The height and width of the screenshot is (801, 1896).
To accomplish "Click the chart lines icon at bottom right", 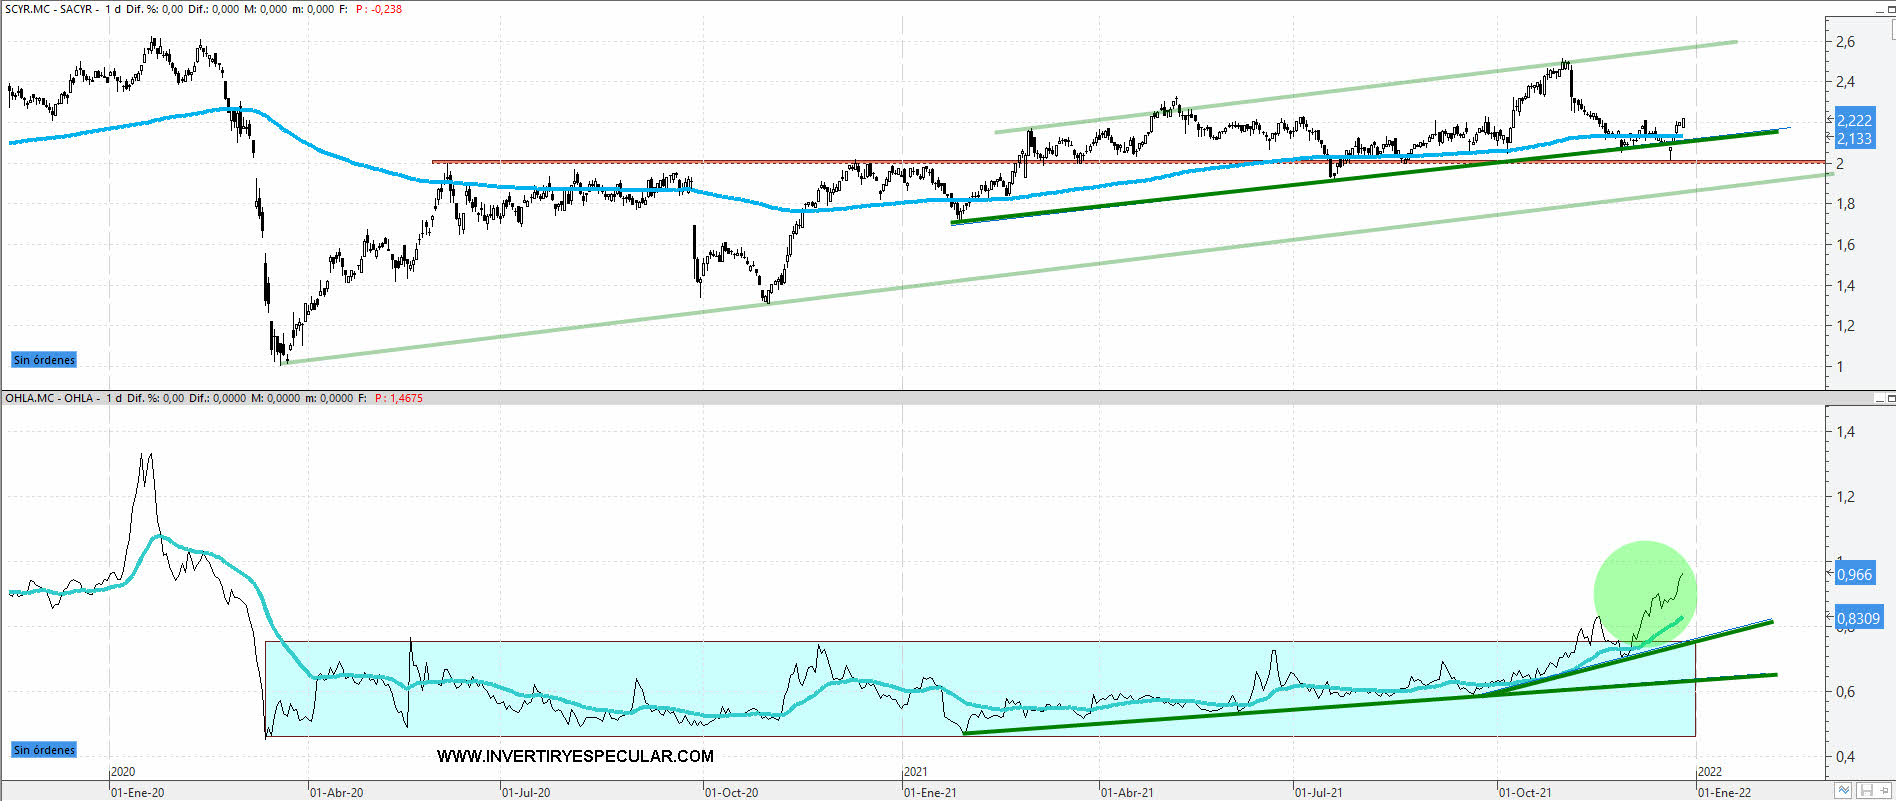I will [1845, 791].
